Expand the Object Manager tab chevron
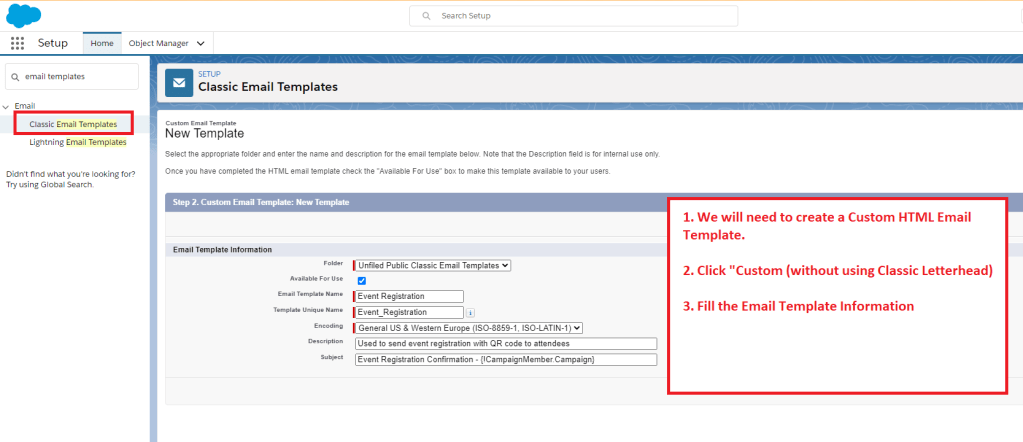This screenshot has width=1023, height=442. coord(201,44)
